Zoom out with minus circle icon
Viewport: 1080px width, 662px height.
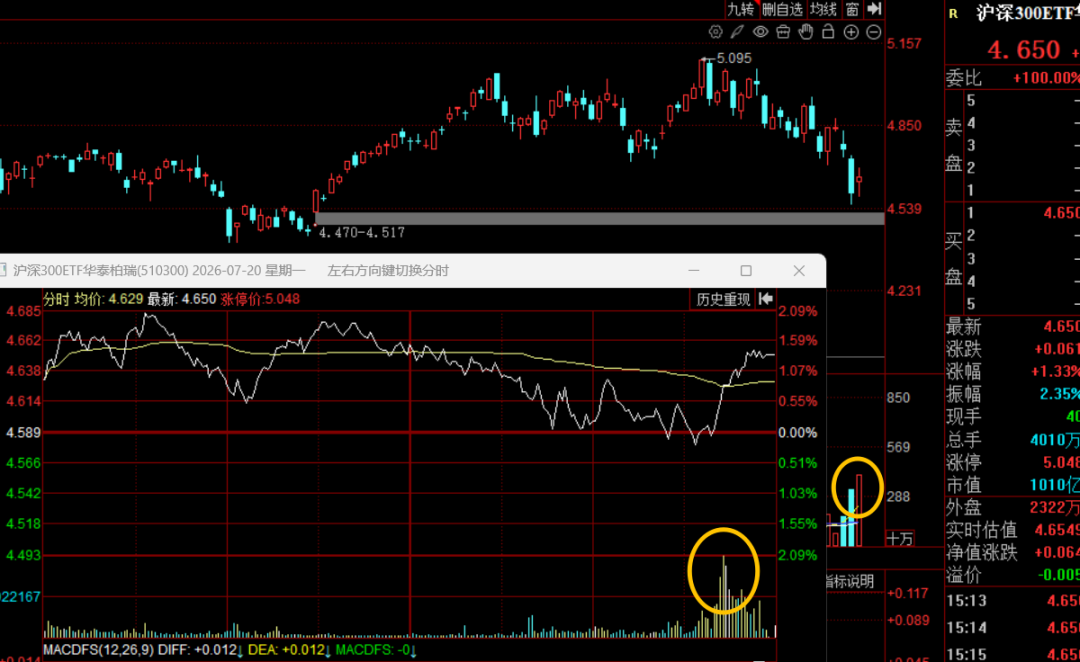[x=873, y=32]
